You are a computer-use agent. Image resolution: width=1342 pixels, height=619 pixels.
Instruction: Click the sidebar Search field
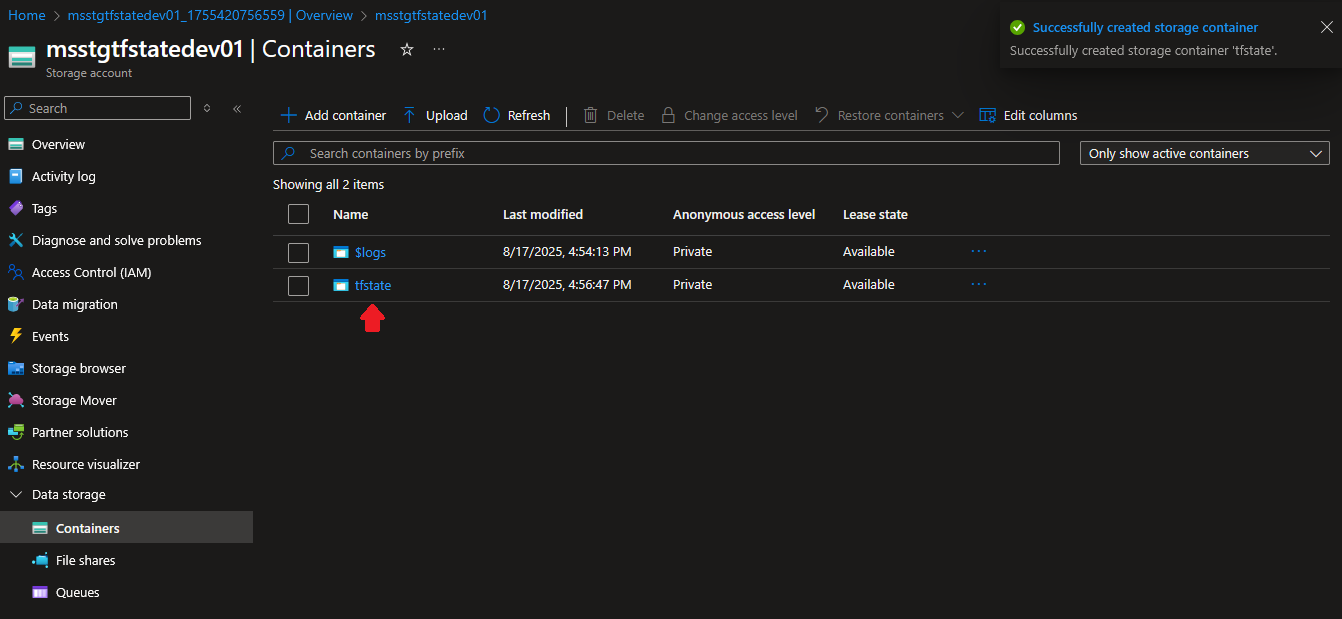(x=98, y=108)
